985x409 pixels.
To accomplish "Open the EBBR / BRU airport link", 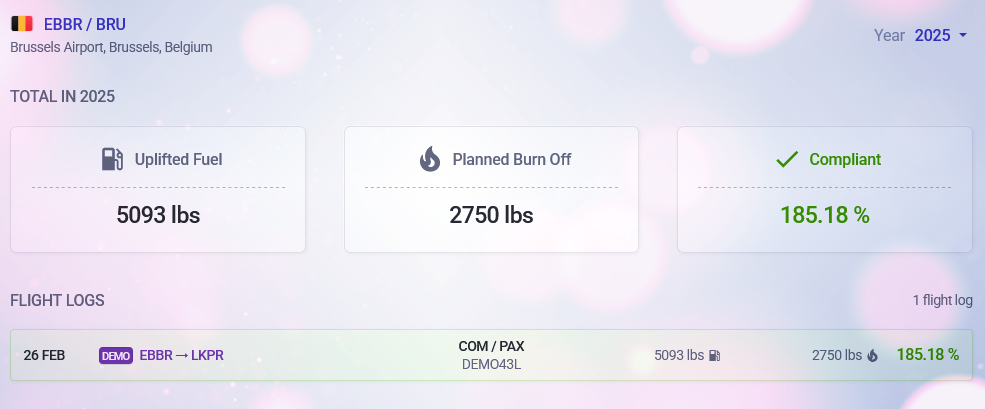I will (85, 24).
